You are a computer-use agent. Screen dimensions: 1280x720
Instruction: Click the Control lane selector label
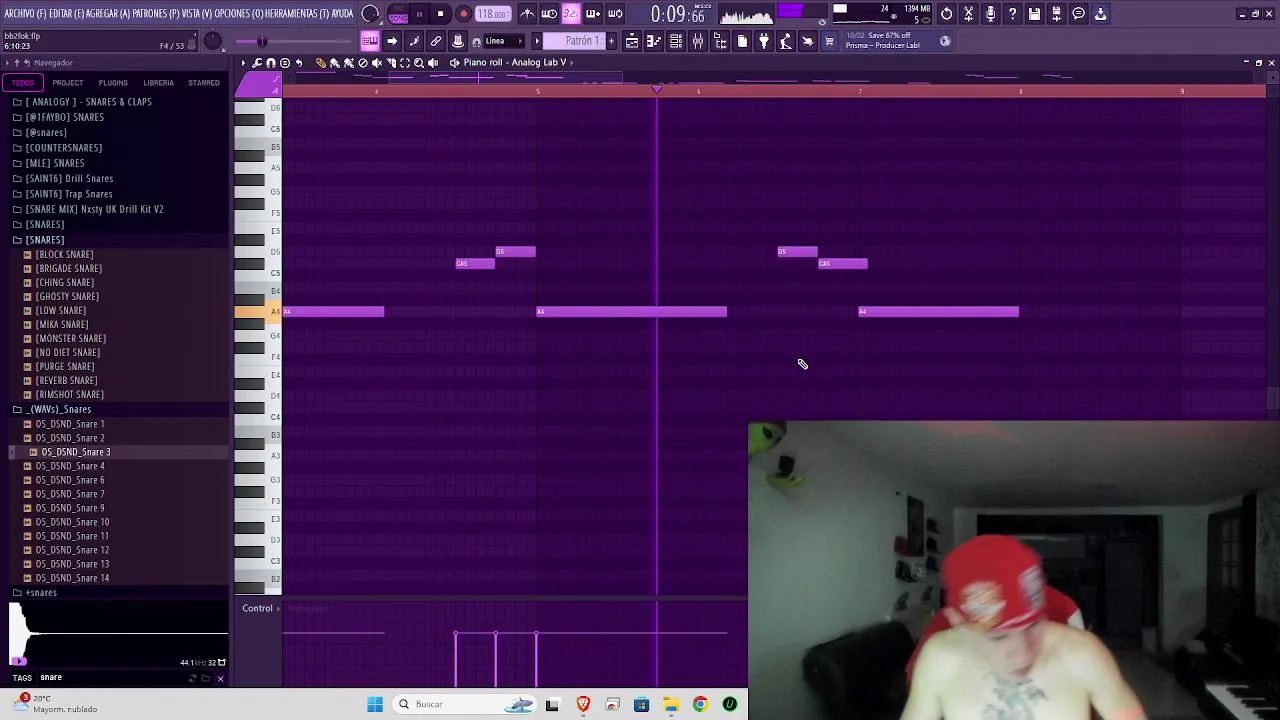(x=257, y=608)
